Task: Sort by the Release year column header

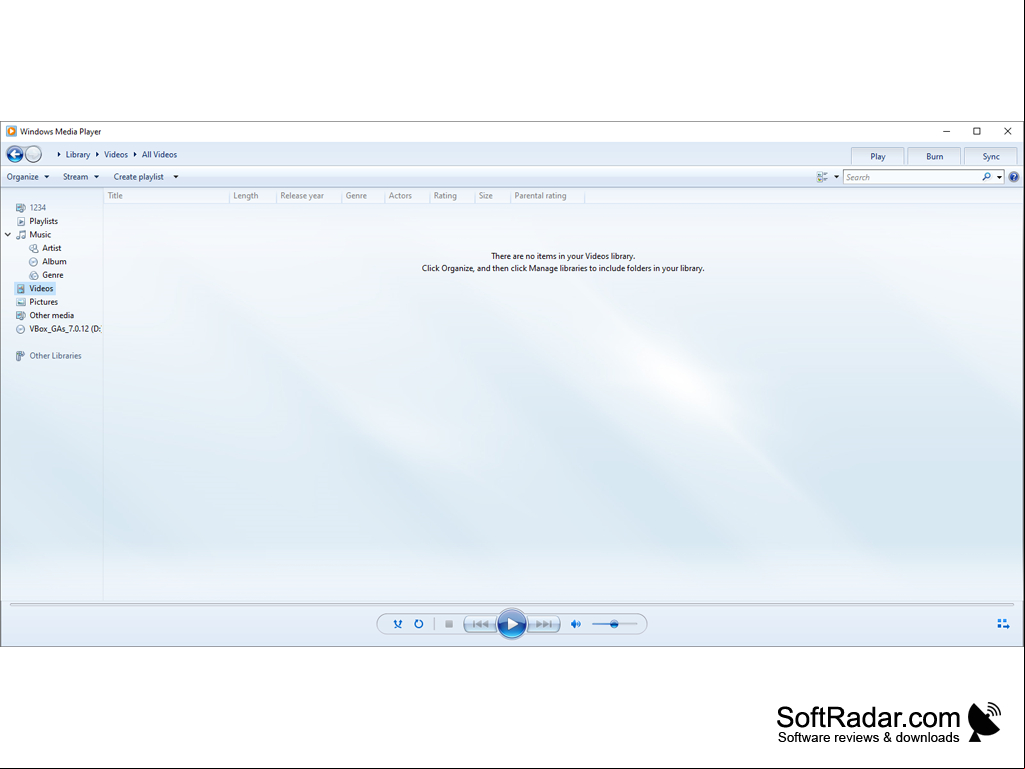Action: (x=309, y=196)
